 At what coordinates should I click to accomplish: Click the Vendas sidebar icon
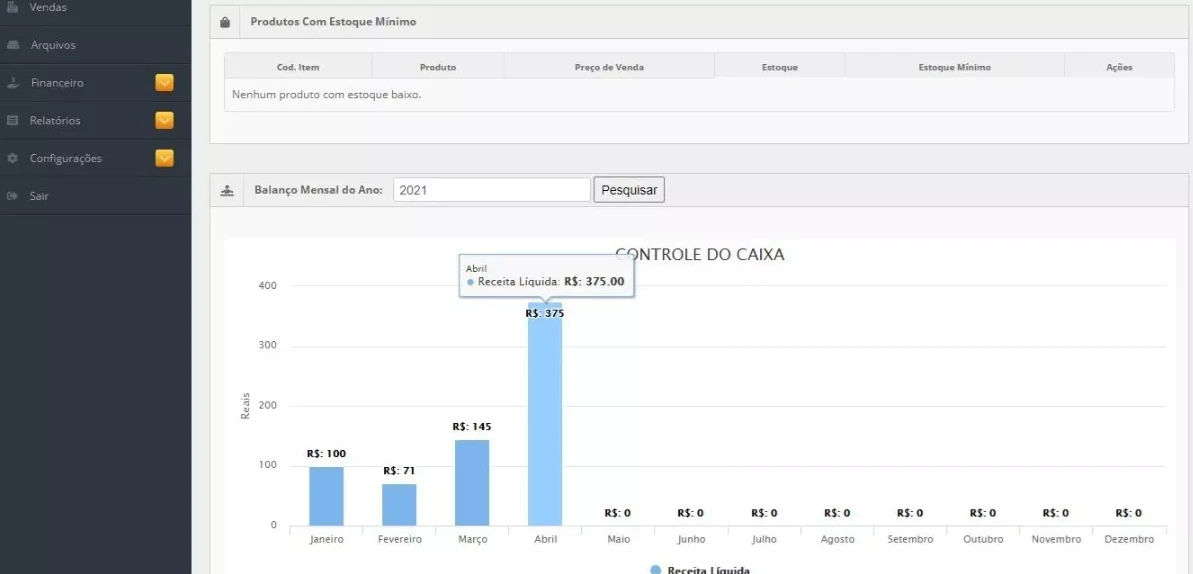pos(13,8)
